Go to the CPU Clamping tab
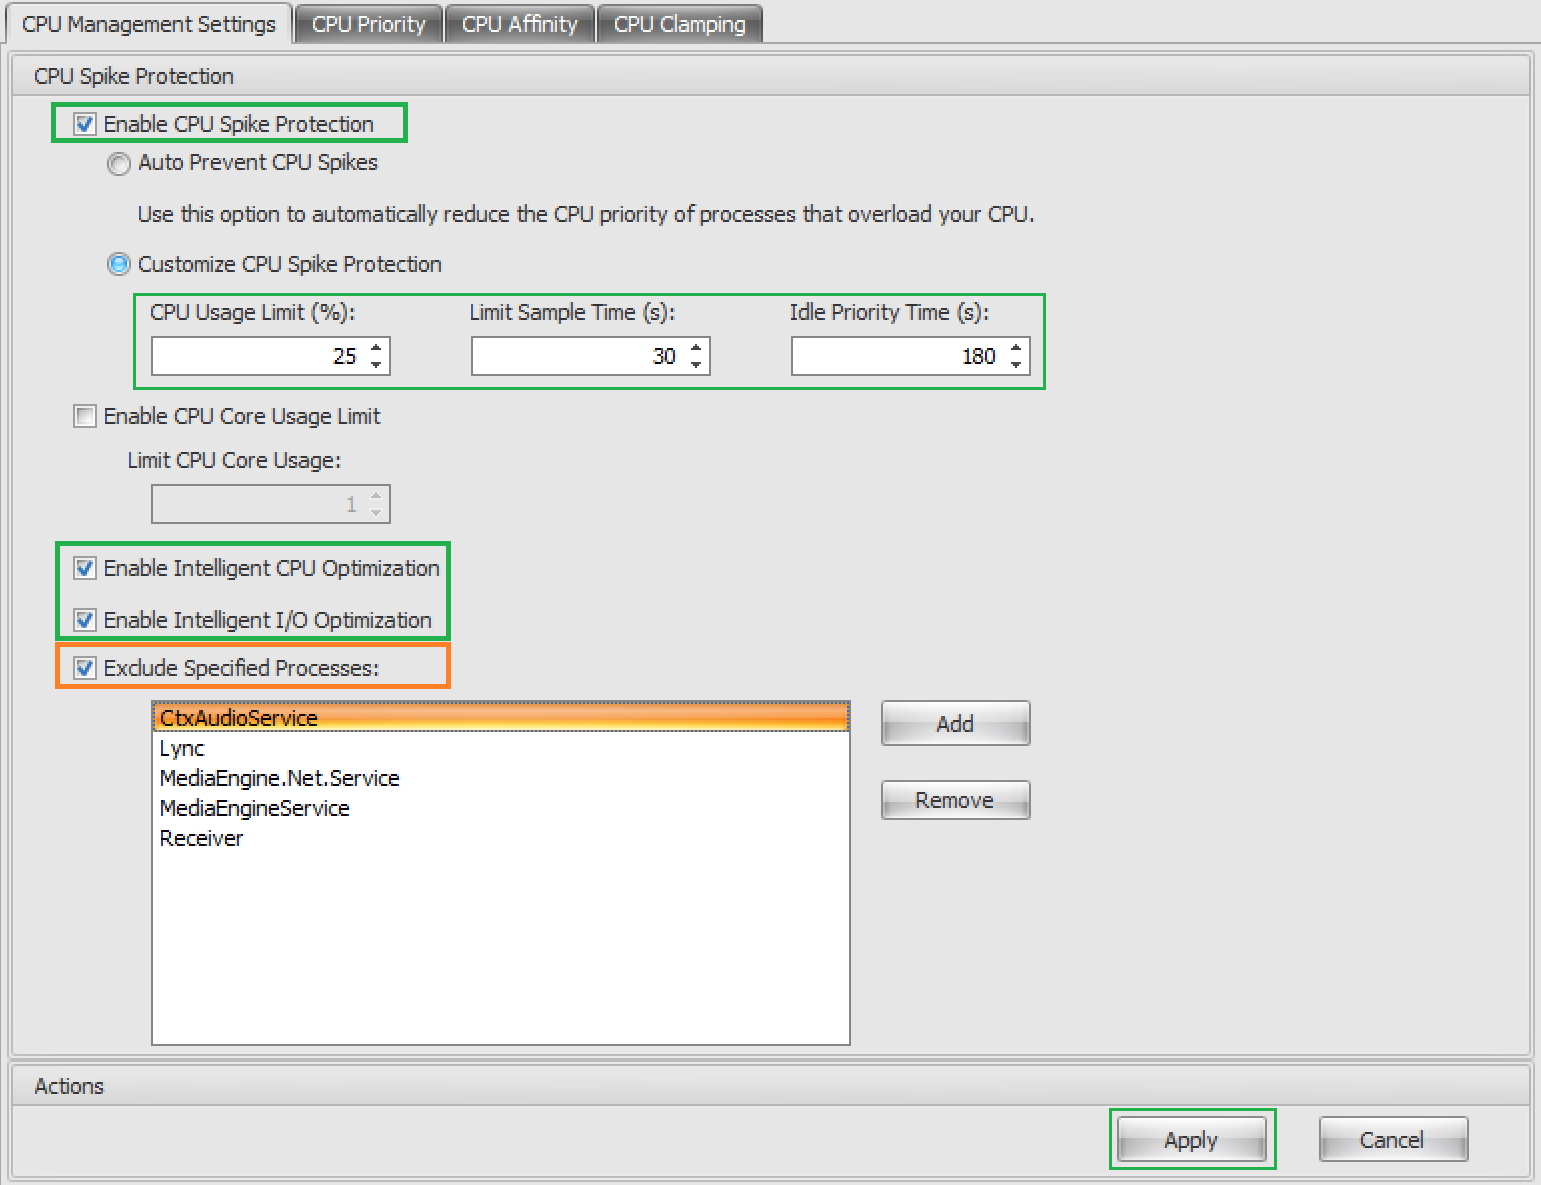Image resolution: width=1541 pixels, height=1185 pixels. coord(679,24)
